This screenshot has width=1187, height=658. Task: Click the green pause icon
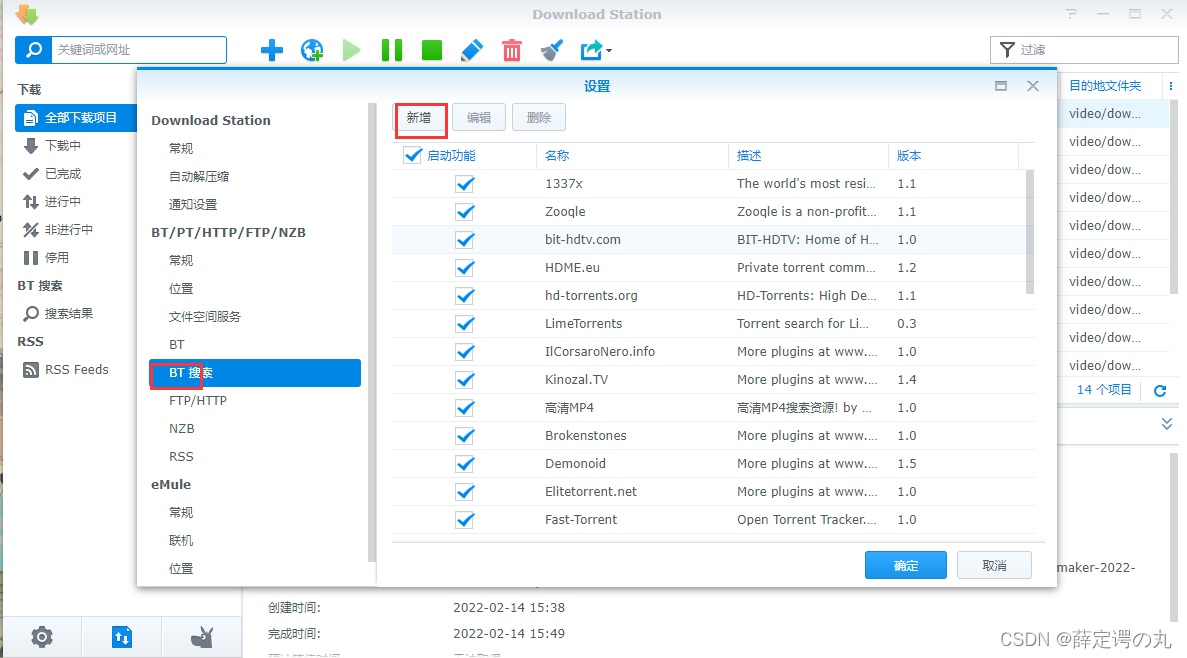point(391,51)
